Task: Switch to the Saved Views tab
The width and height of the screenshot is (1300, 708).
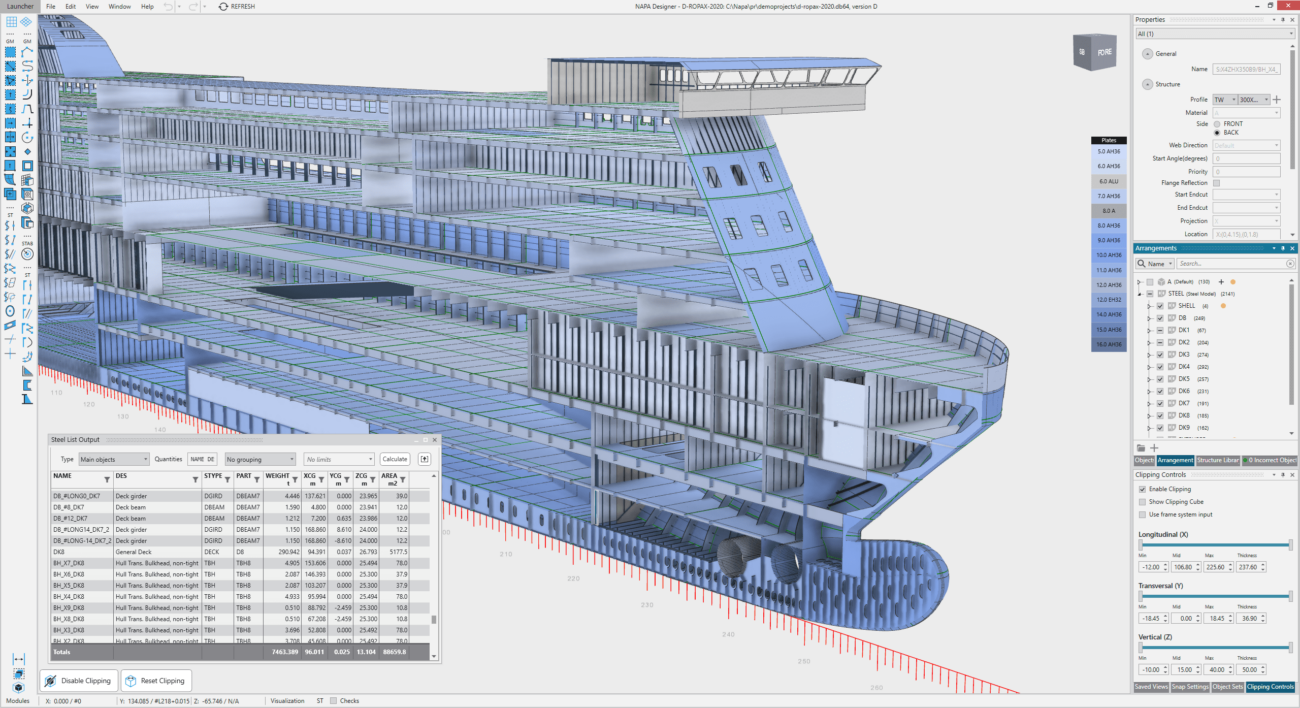Action: pyautogui.click(x=1151, y=687)
